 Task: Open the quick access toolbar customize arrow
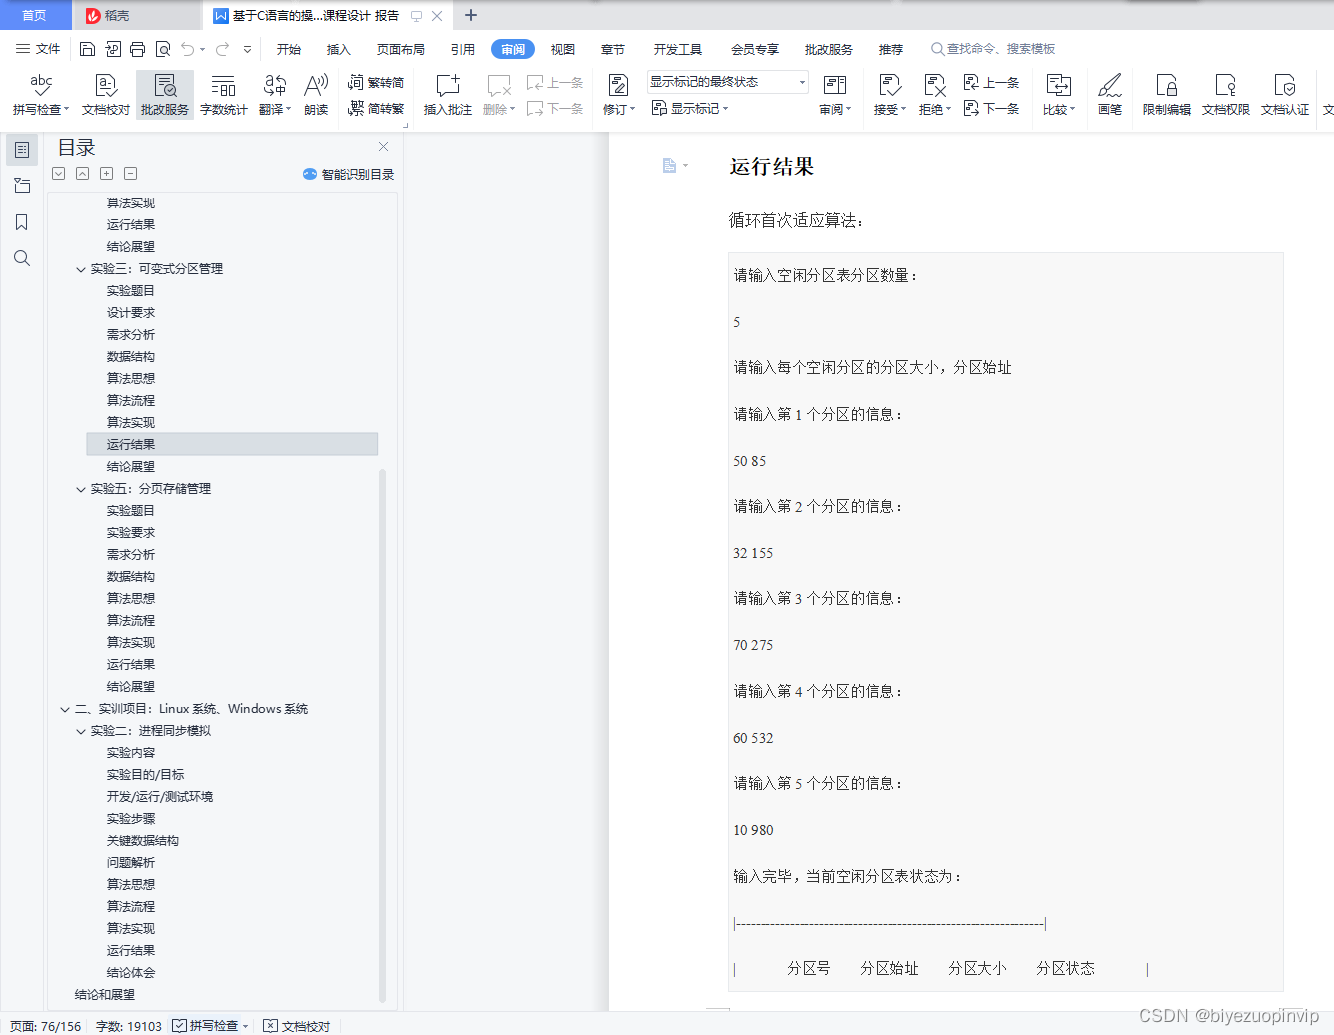click(248, 49)
